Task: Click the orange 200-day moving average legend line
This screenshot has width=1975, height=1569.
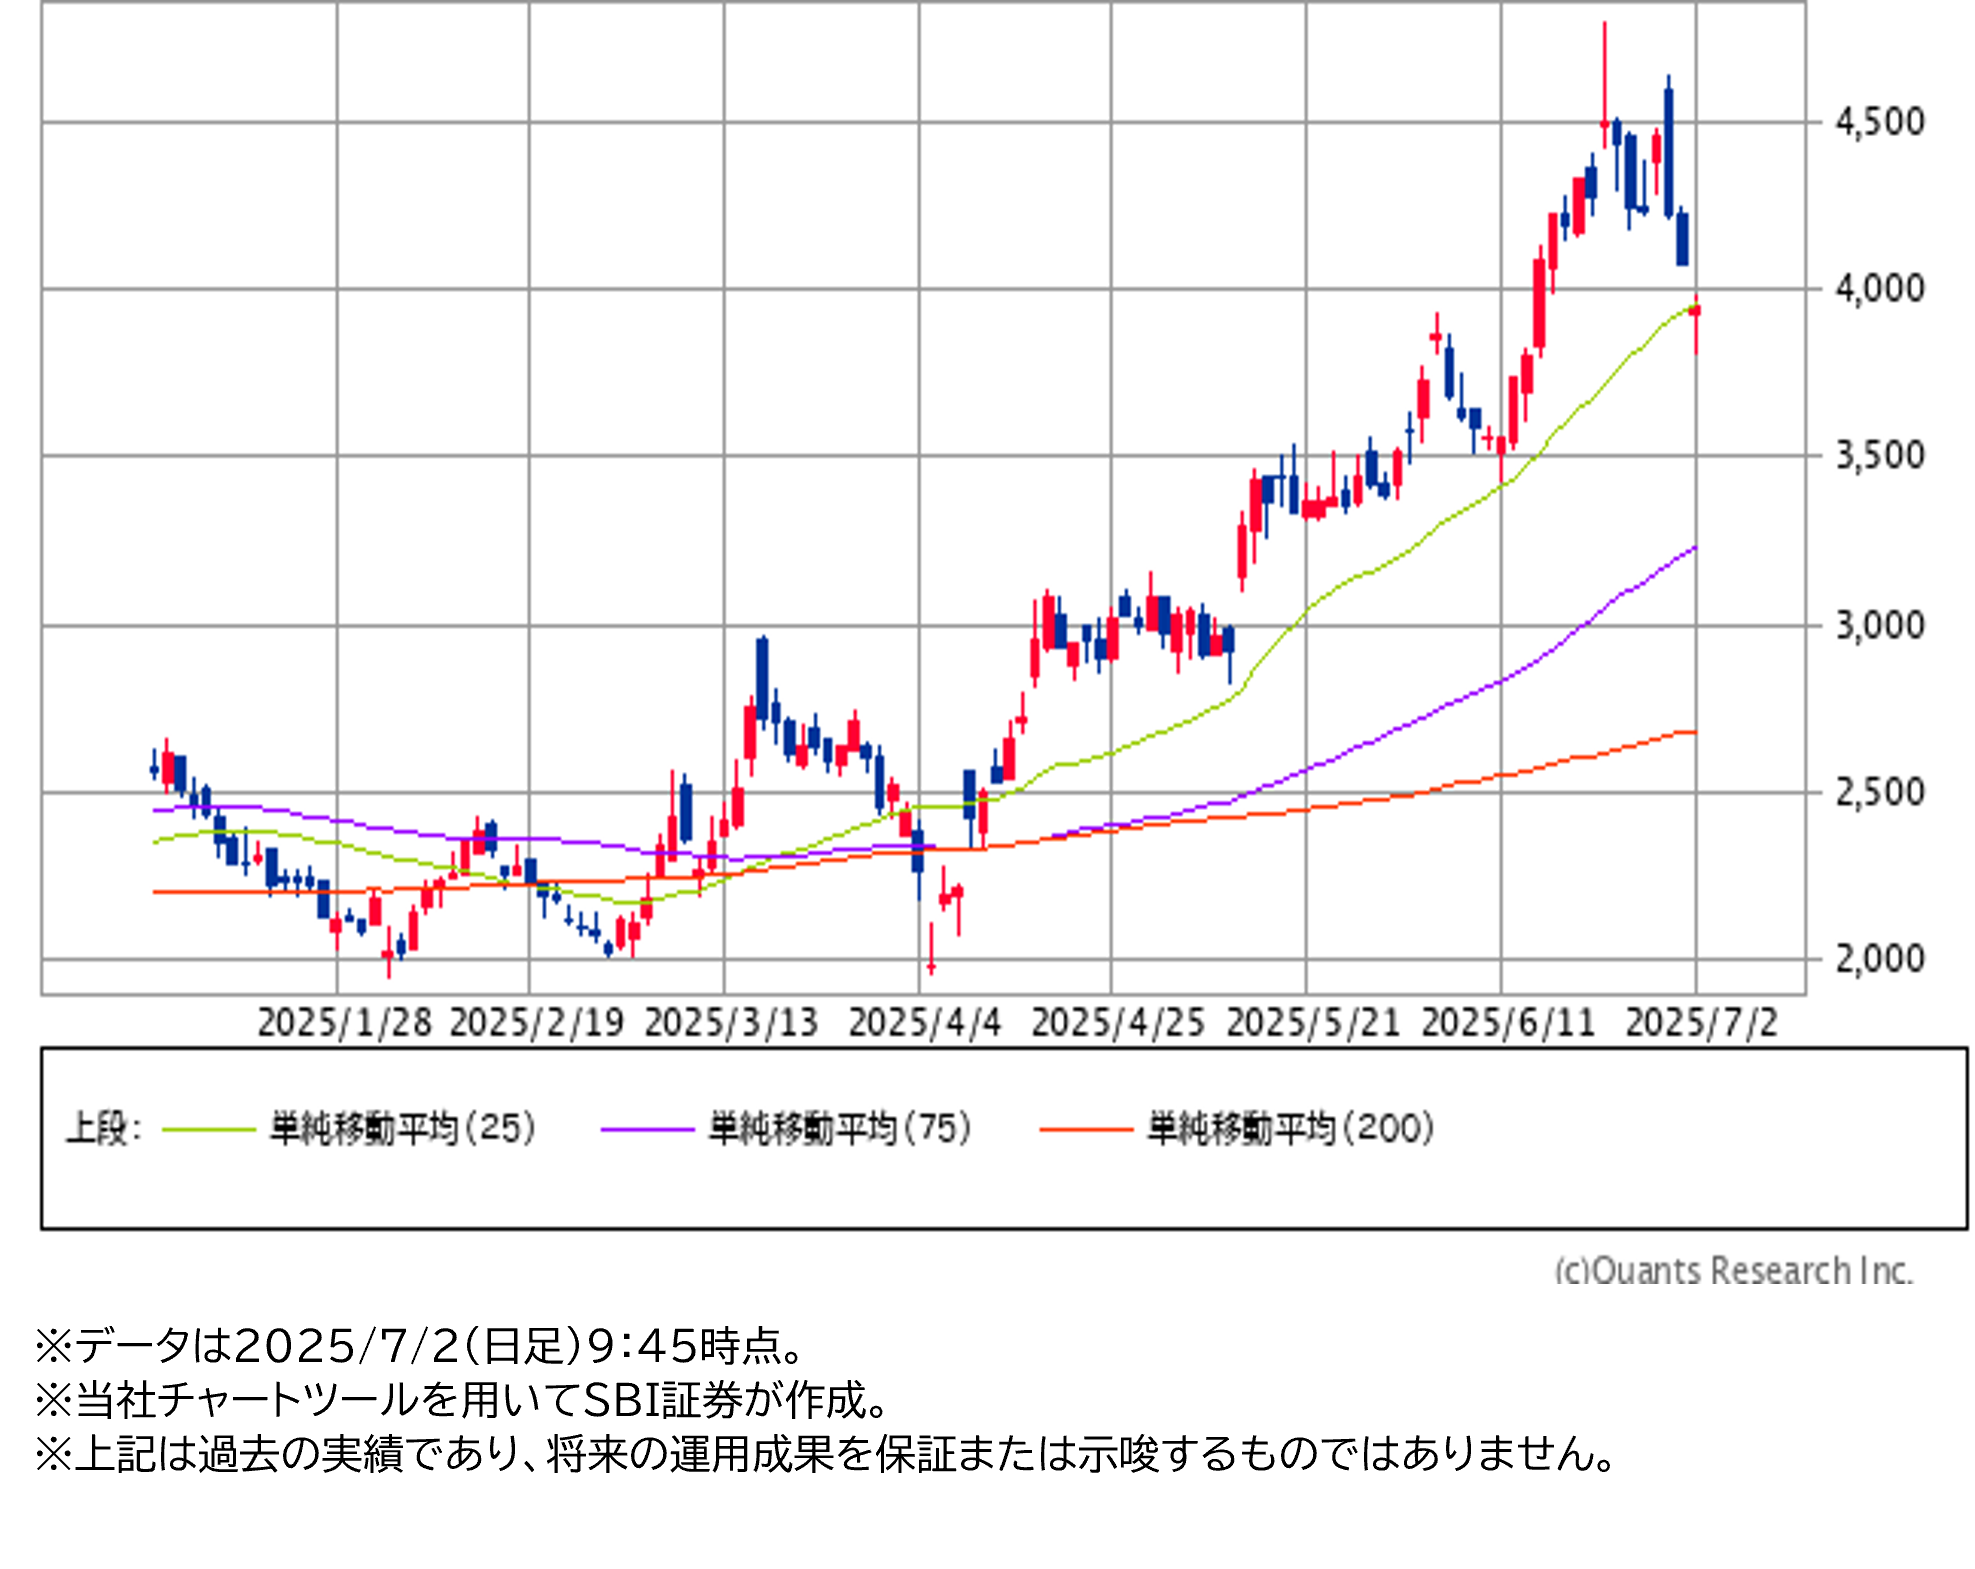Action: click(x=1085, y=1130)
